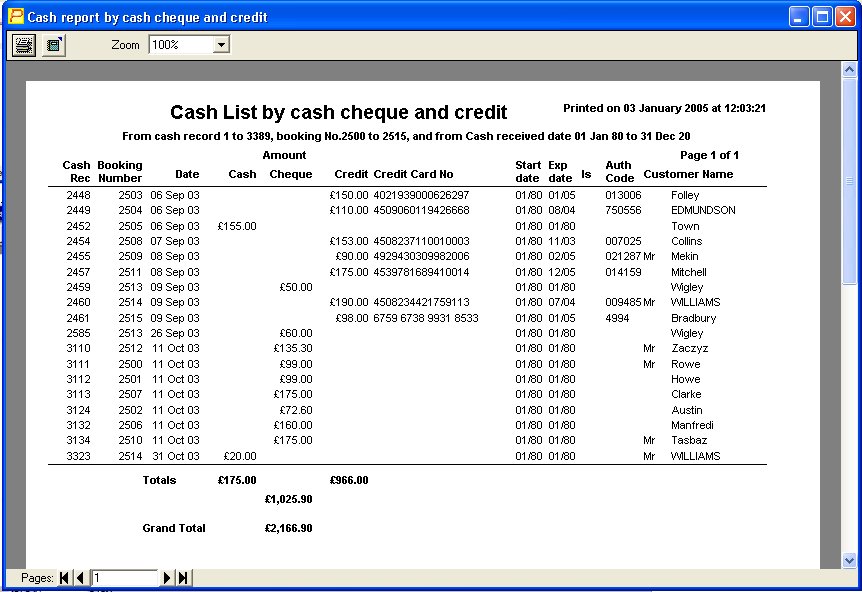Click the 'Page 1 of 1' label
This screenshot has height=592, width=862.
tap(709, 155)
